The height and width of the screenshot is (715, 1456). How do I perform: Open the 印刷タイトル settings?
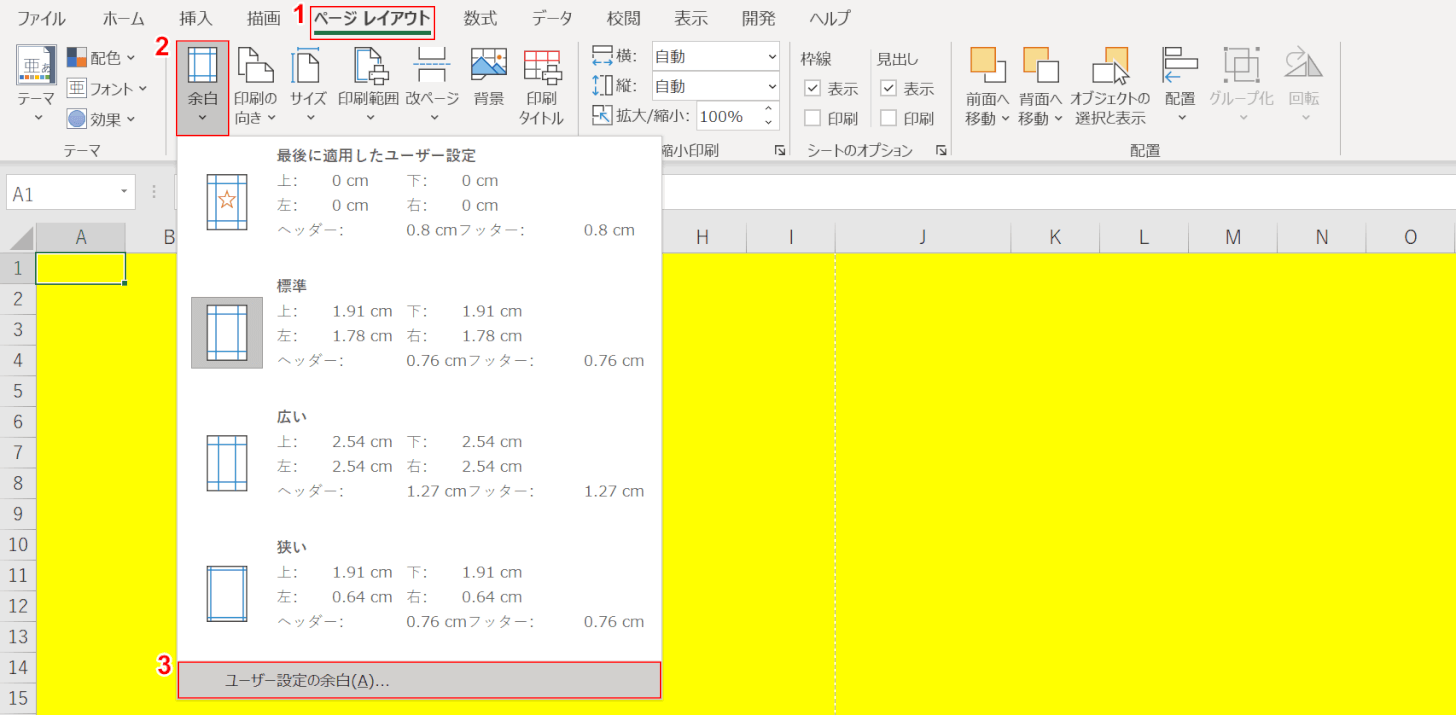click(541, 85)
